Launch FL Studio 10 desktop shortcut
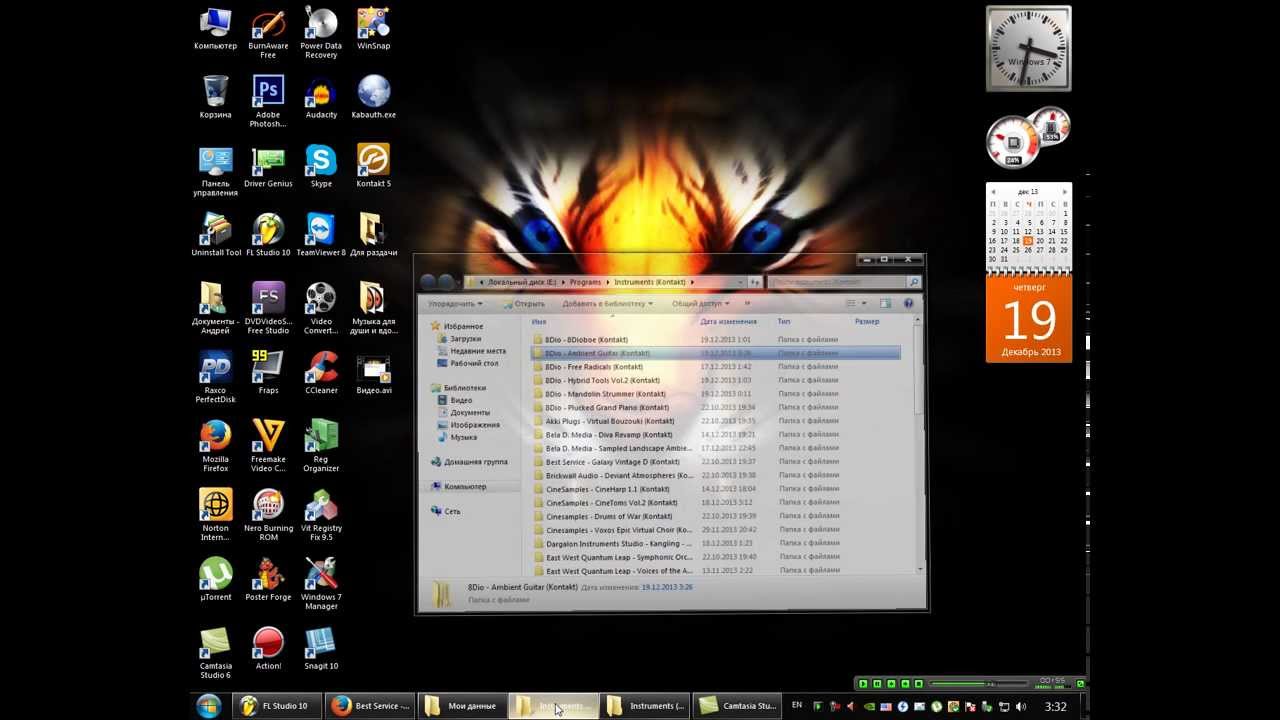Screen dimensions: 1280x720 (x=268, y=235)
